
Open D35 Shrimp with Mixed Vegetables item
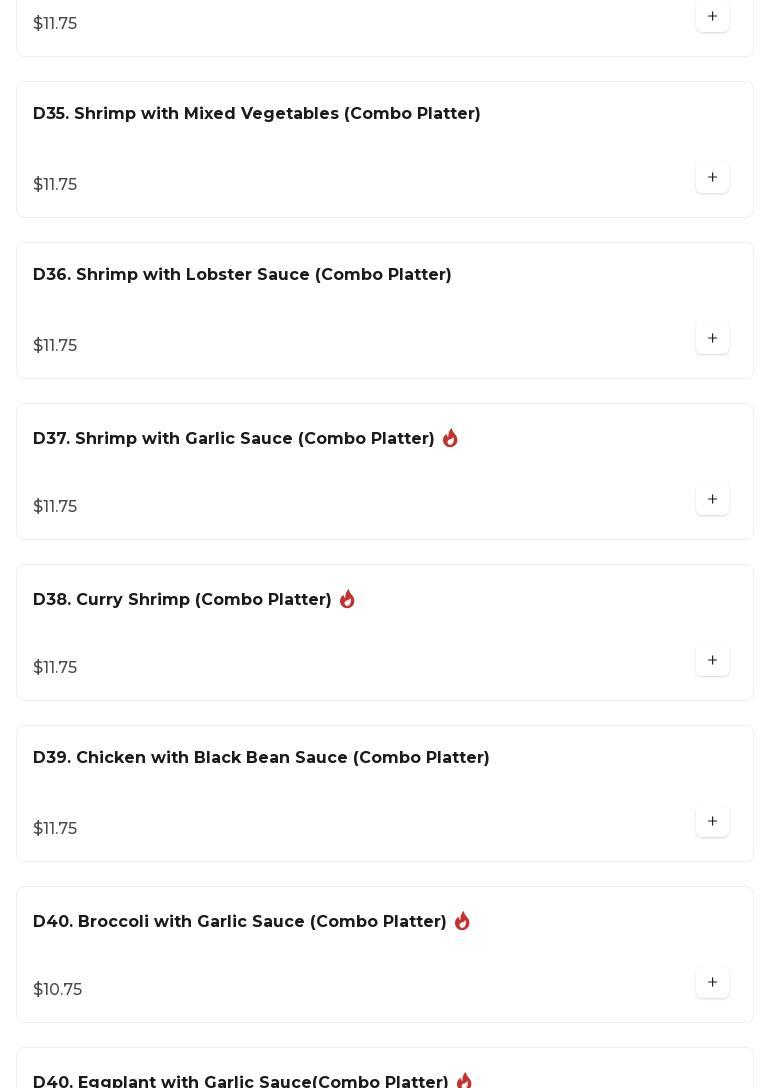point(257,114)
